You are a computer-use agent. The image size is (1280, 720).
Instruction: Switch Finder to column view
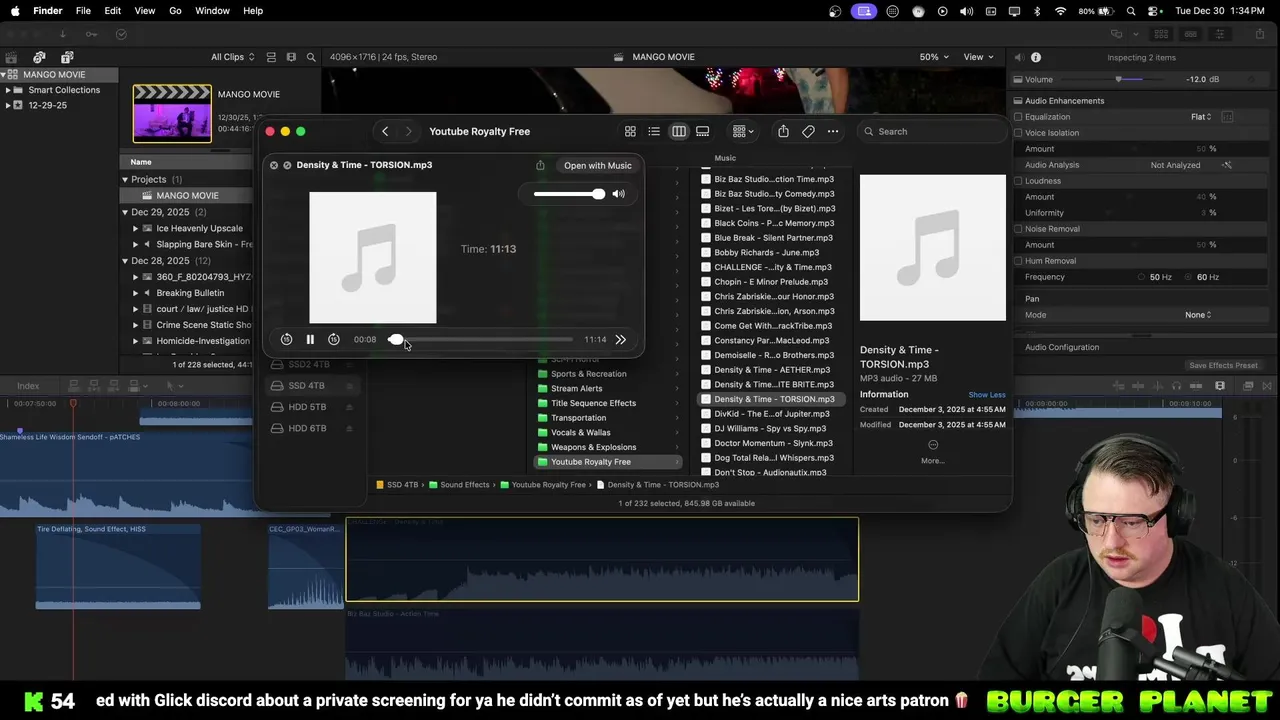point(679,131)
